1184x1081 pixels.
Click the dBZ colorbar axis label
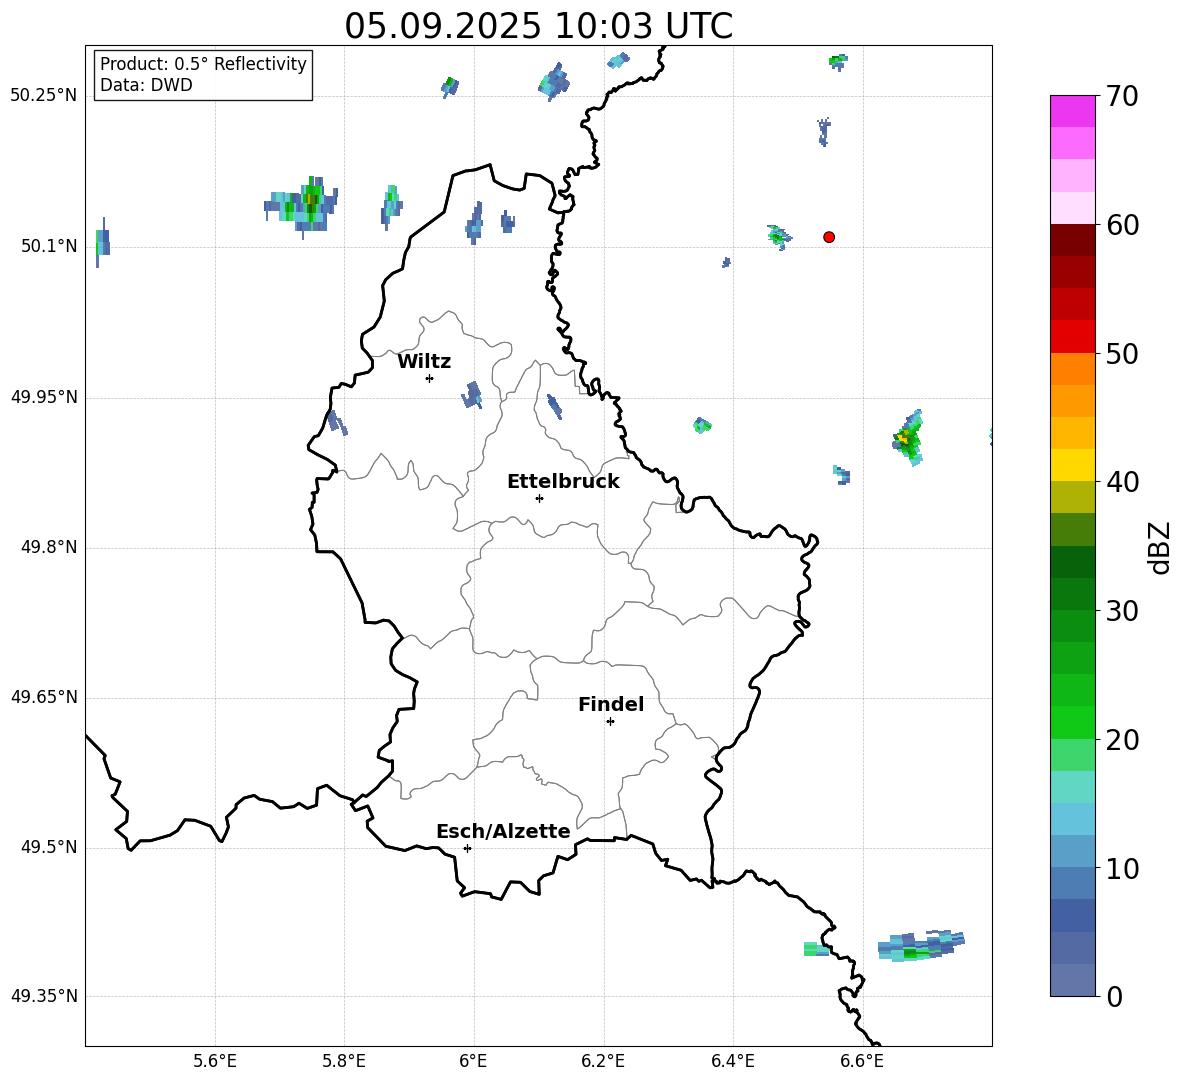1160,547
